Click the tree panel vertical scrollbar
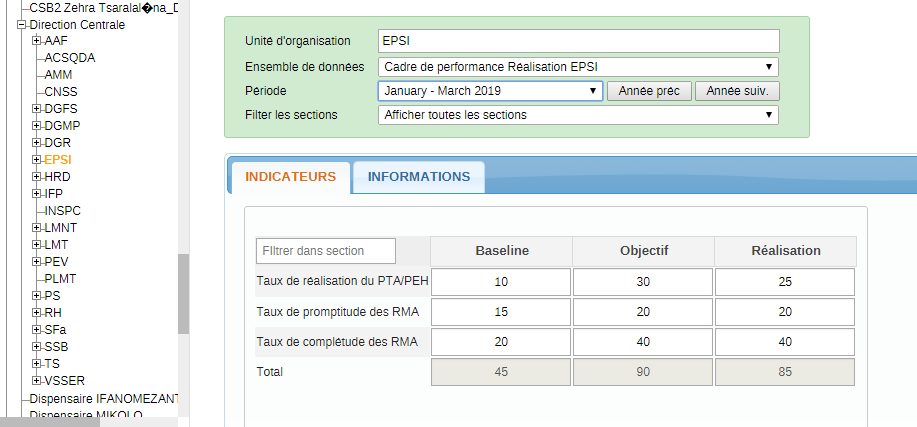 tap(183, 292)
